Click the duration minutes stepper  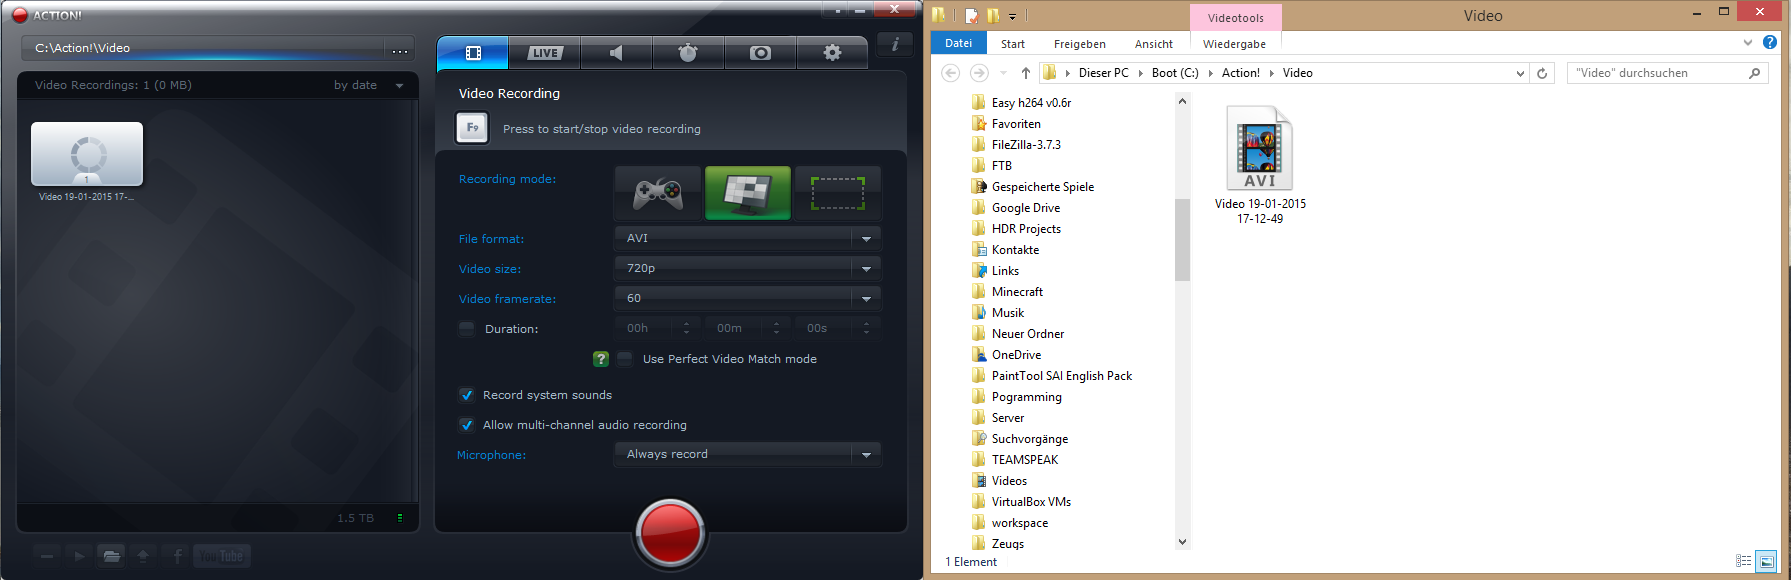(x=776, y=328)
